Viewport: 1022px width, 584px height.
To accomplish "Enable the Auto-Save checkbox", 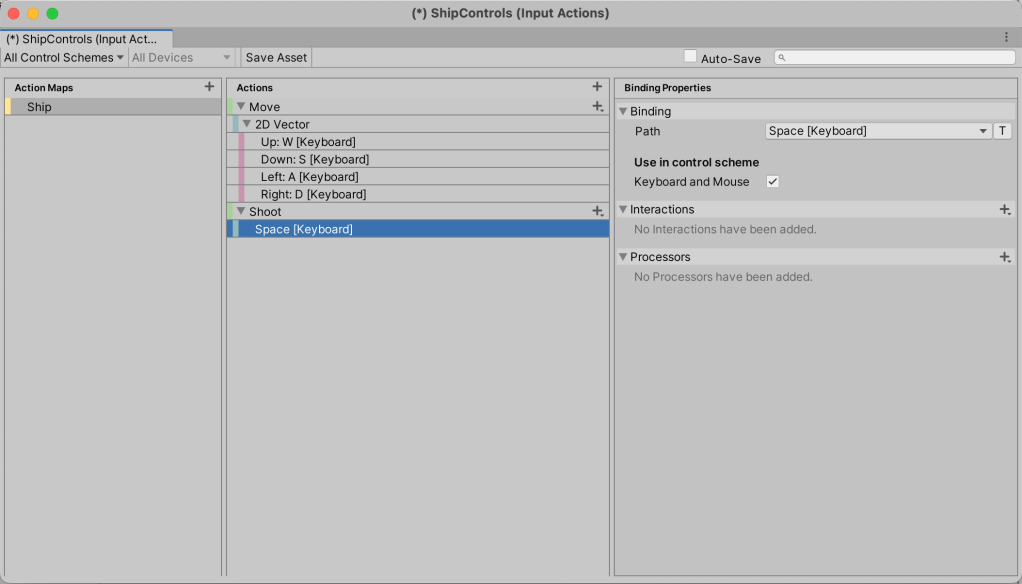I will tap(690, 57).
